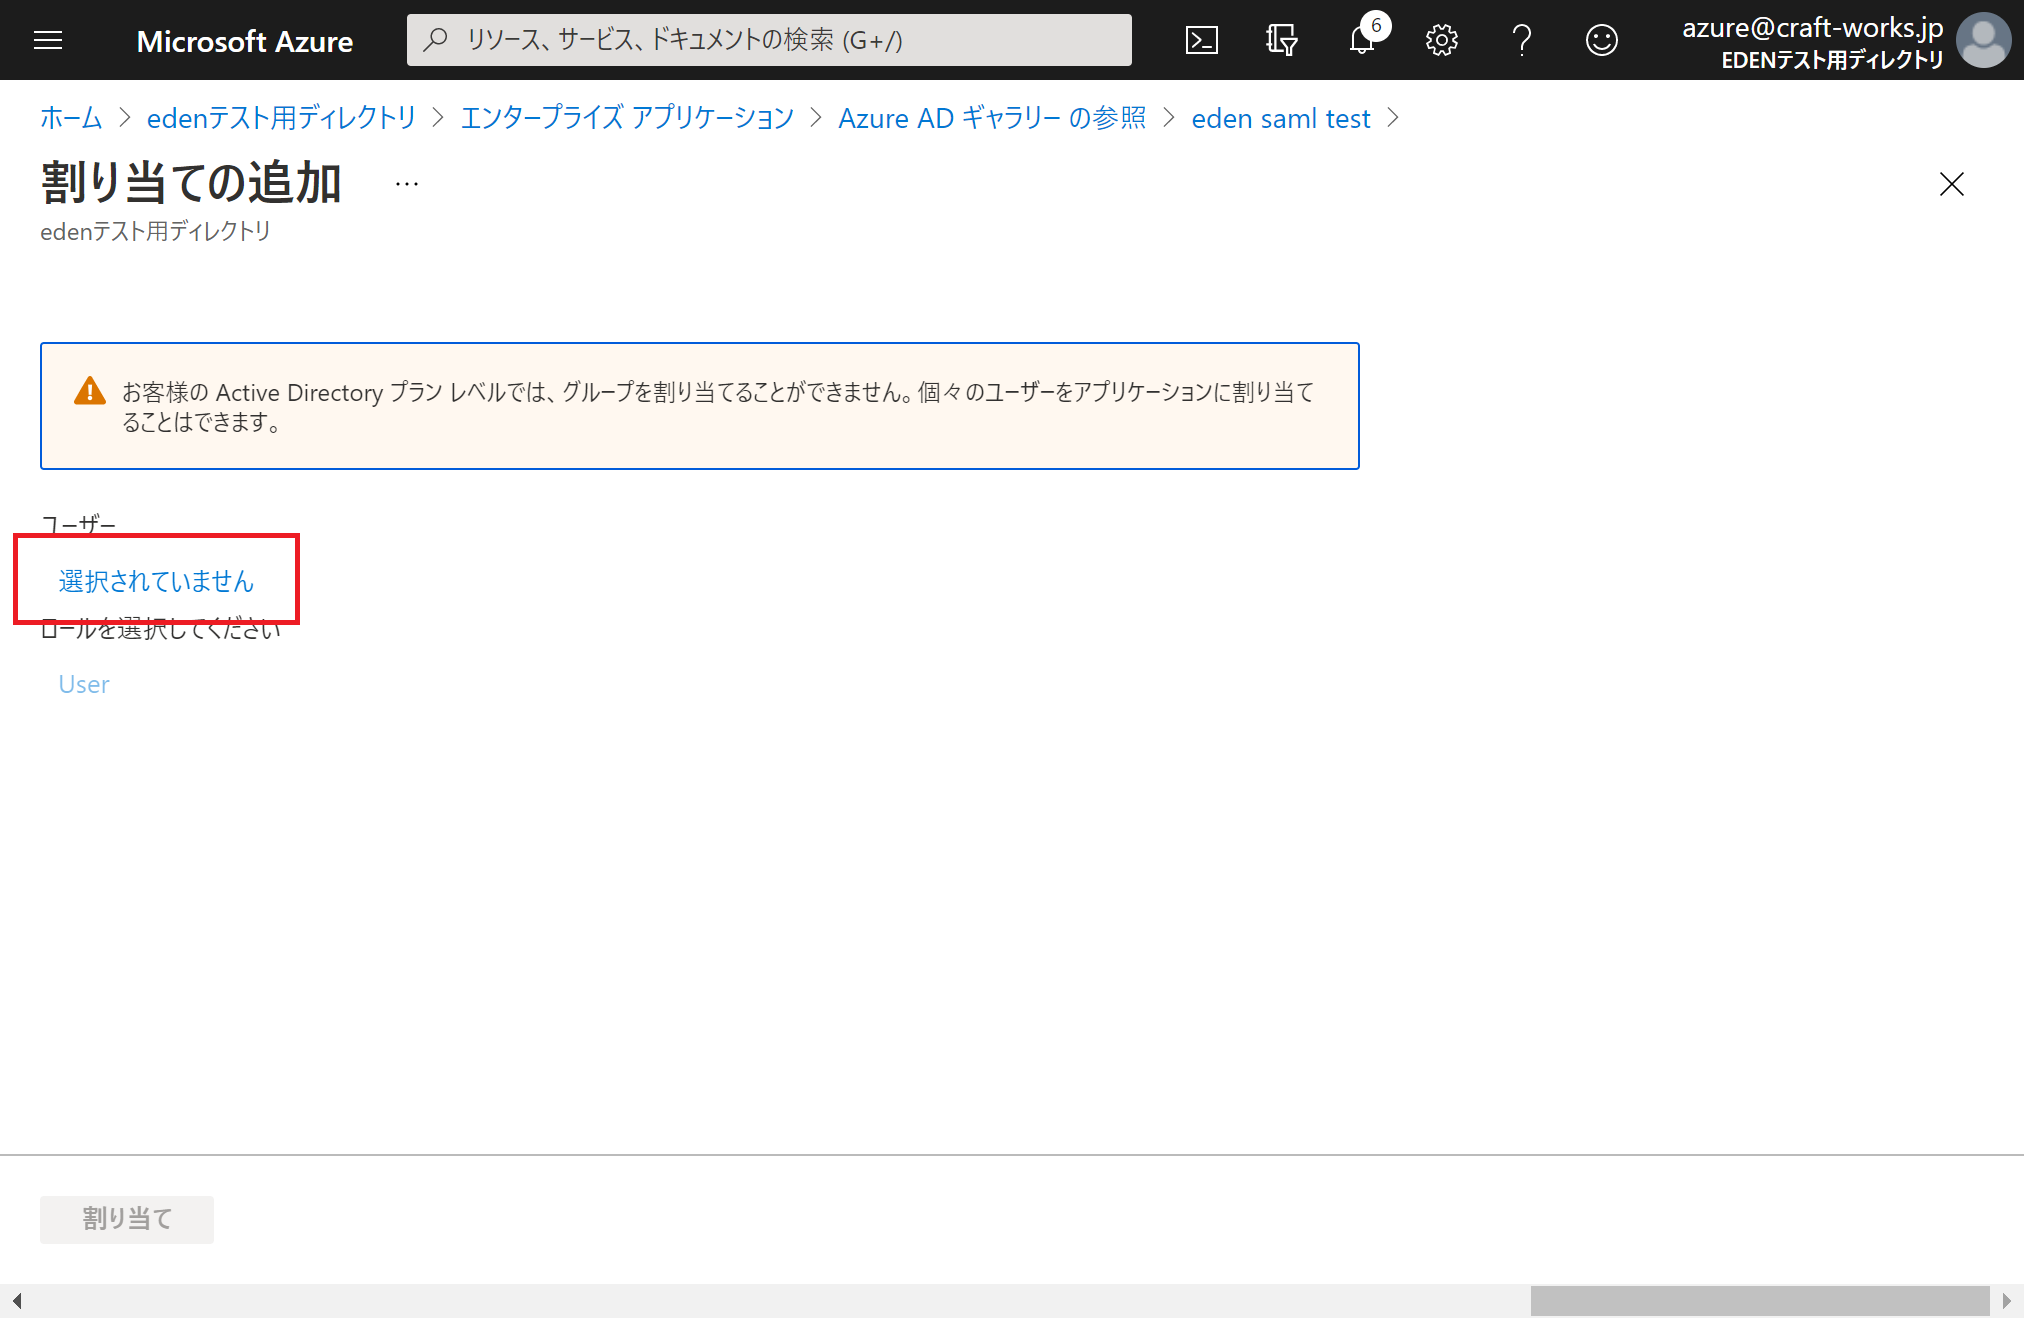Click the ロールを選択してください label
2024x1318 pixels.
161,629
